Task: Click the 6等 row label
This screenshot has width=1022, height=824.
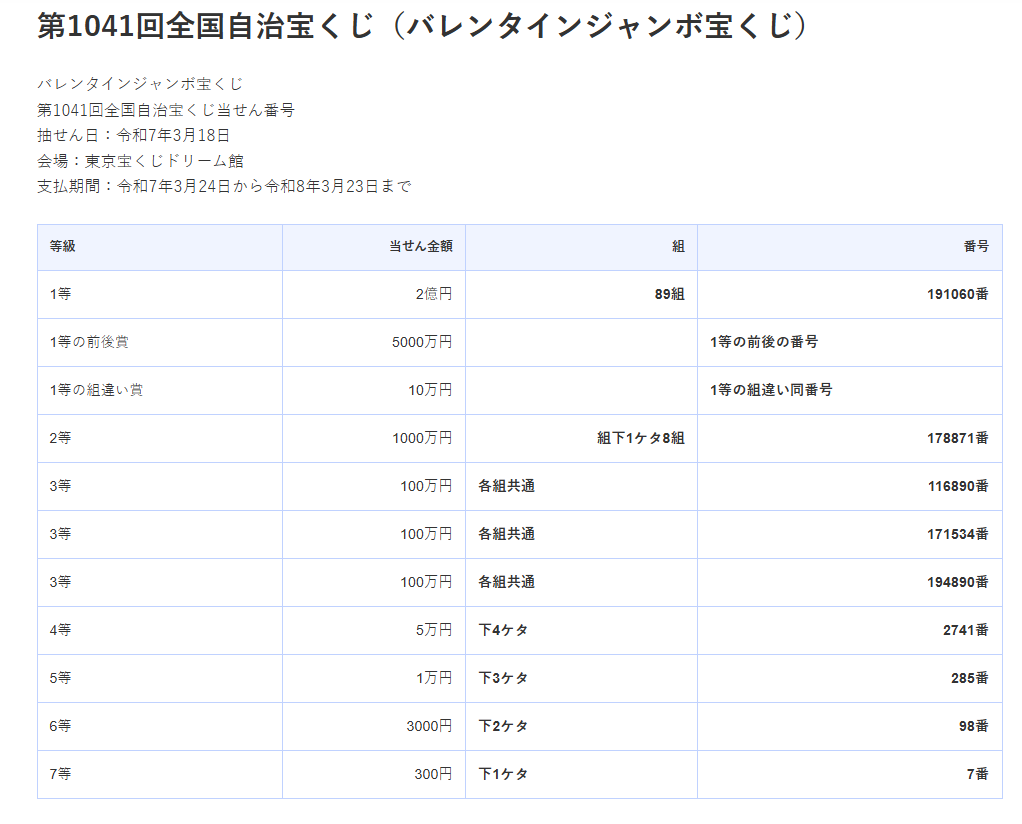Action: click(x=61, y=726)
